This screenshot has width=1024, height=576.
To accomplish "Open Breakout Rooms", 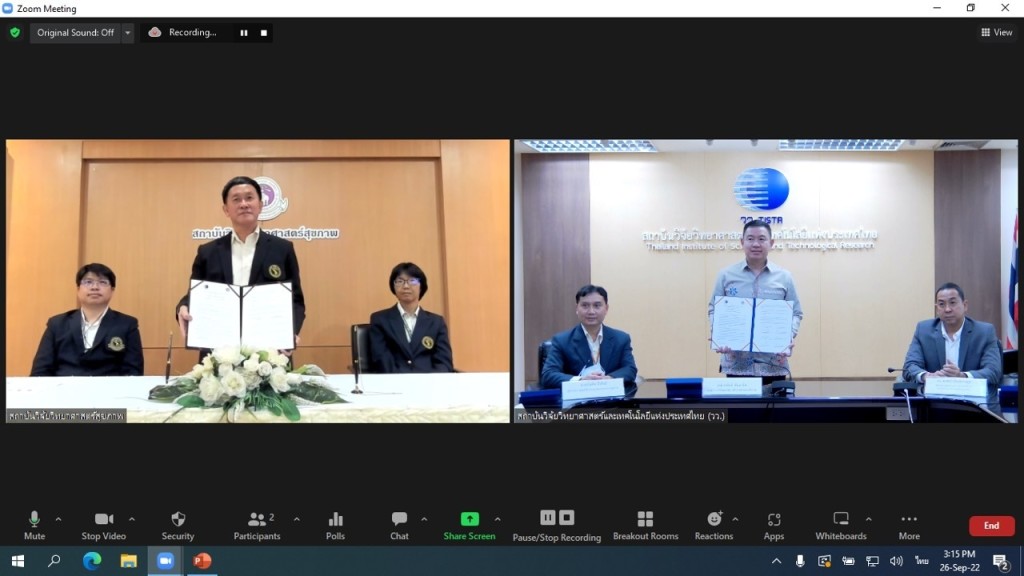I will [645, 520].
